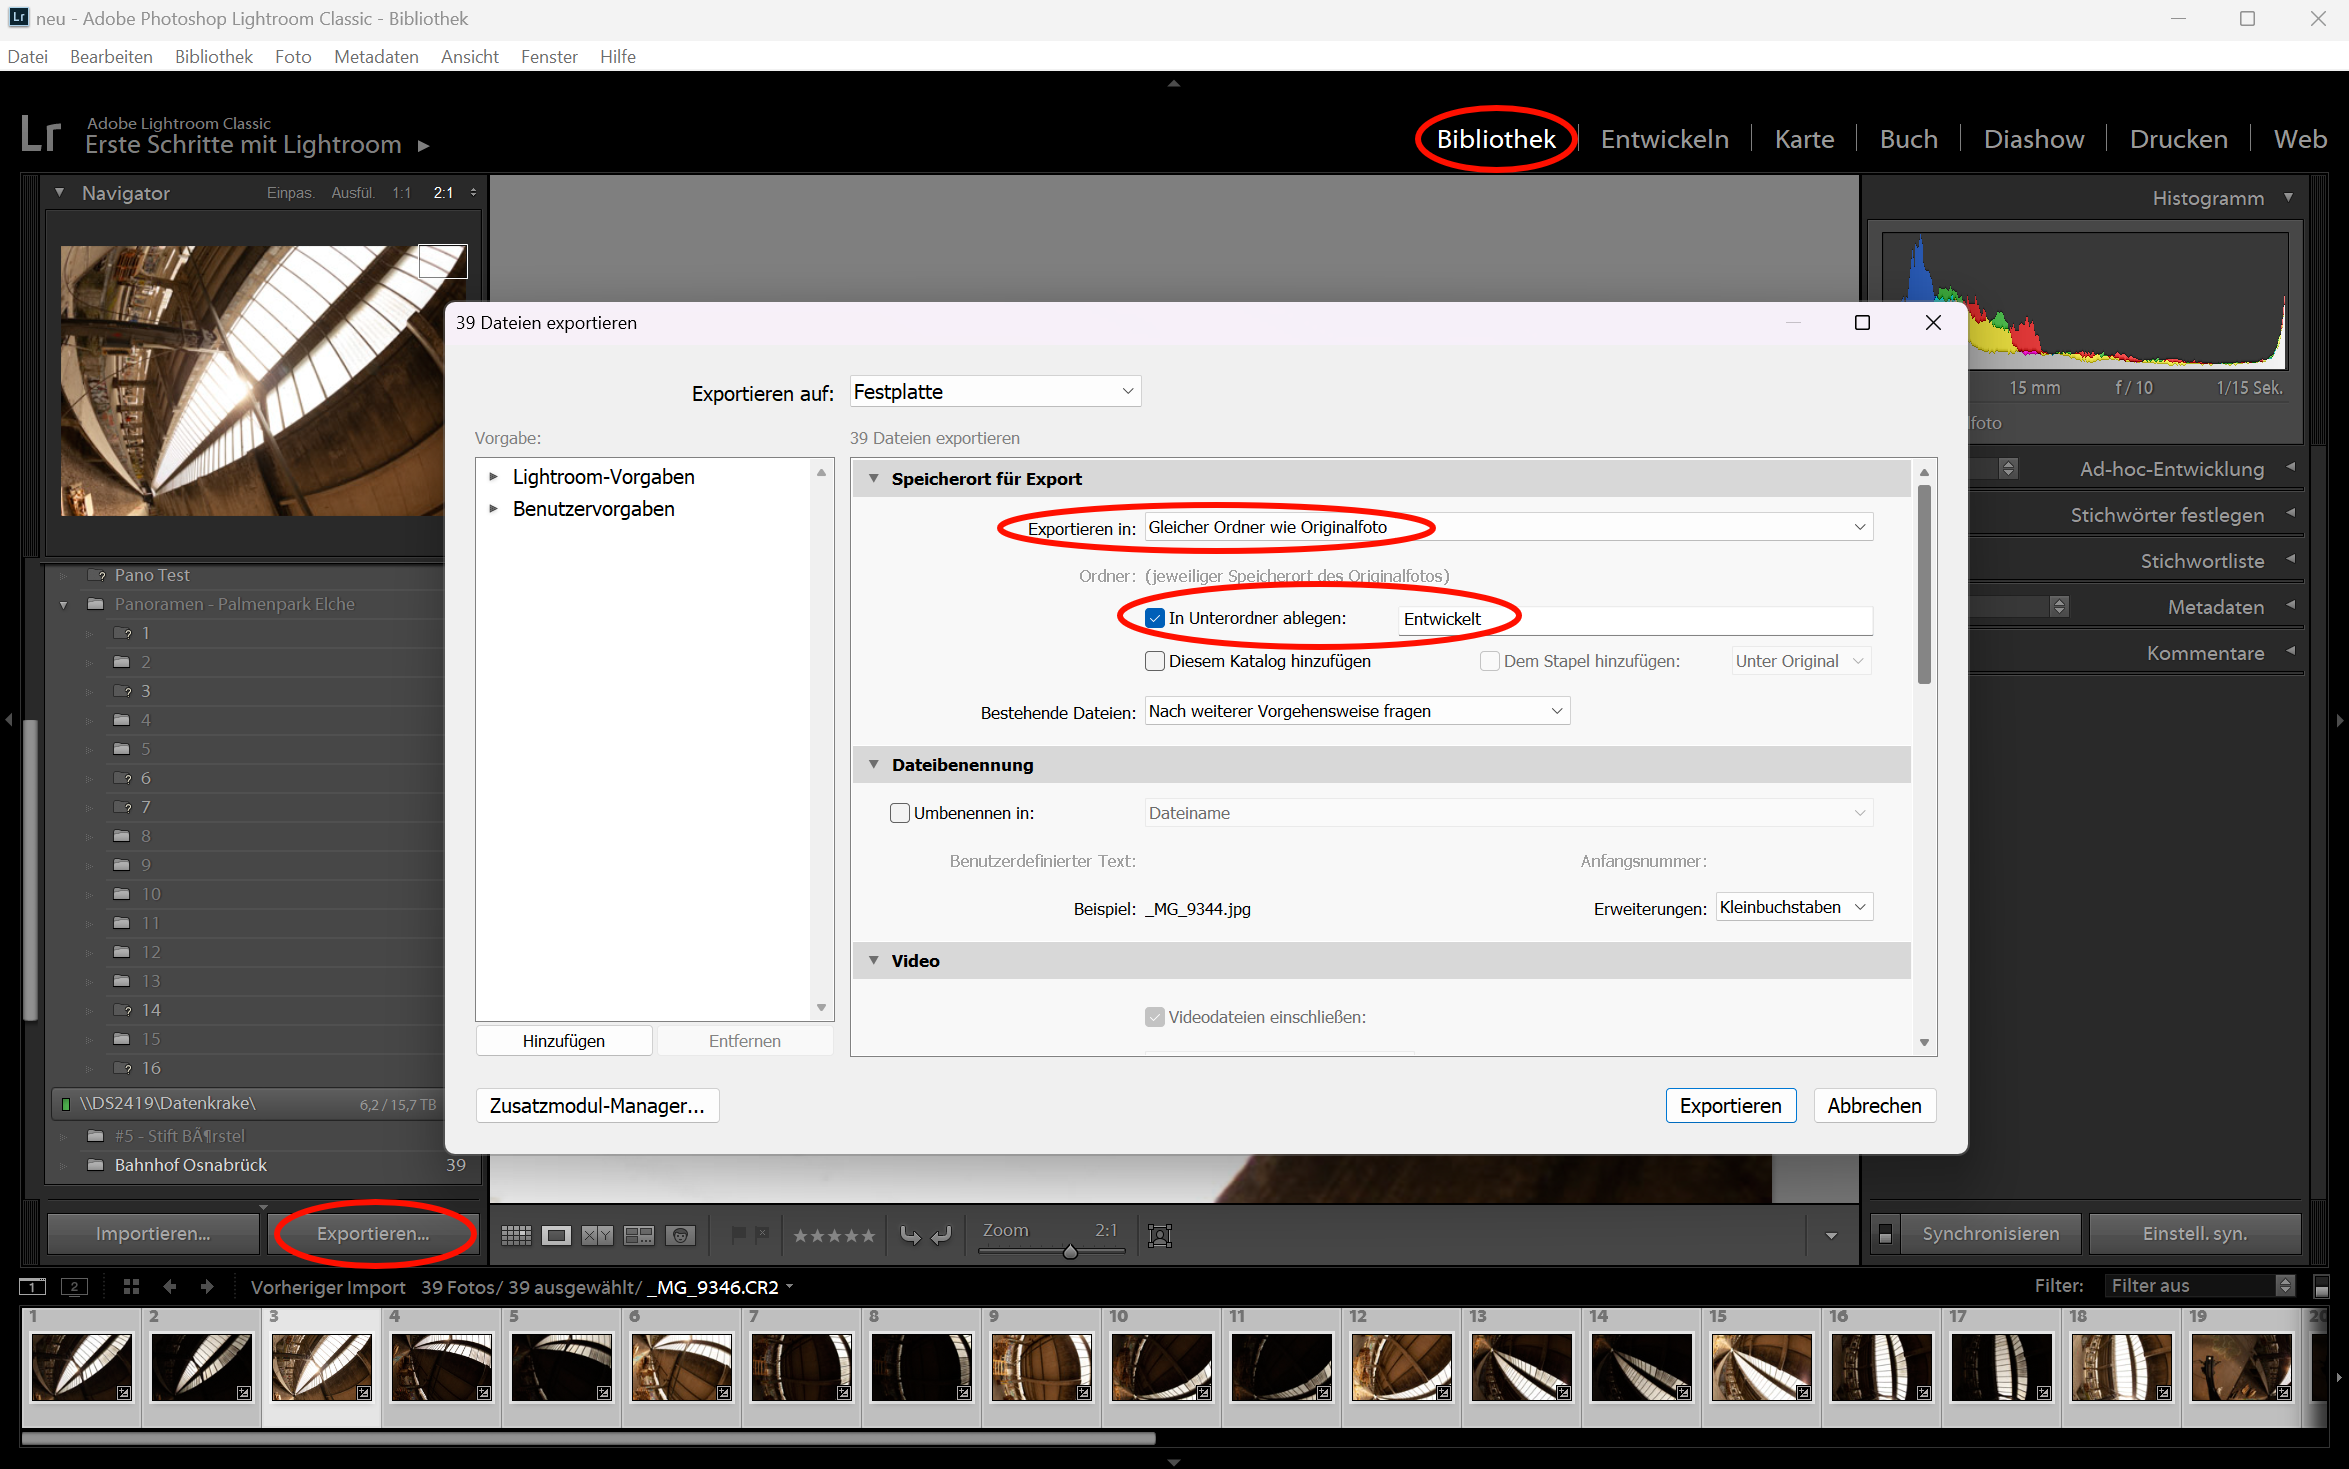Click the Lr logo identity plate

click(42, 133)
